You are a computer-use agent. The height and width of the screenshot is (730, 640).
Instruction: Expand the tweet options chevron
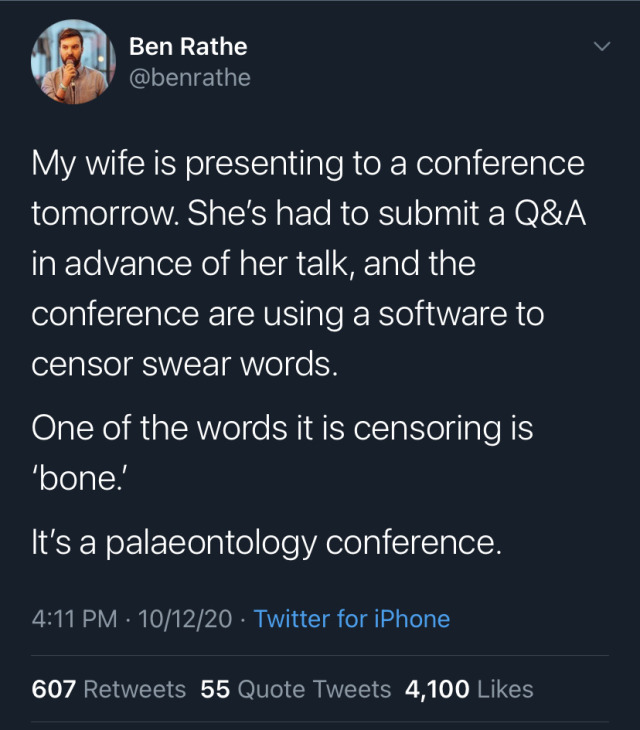click(x=602, y=47)
